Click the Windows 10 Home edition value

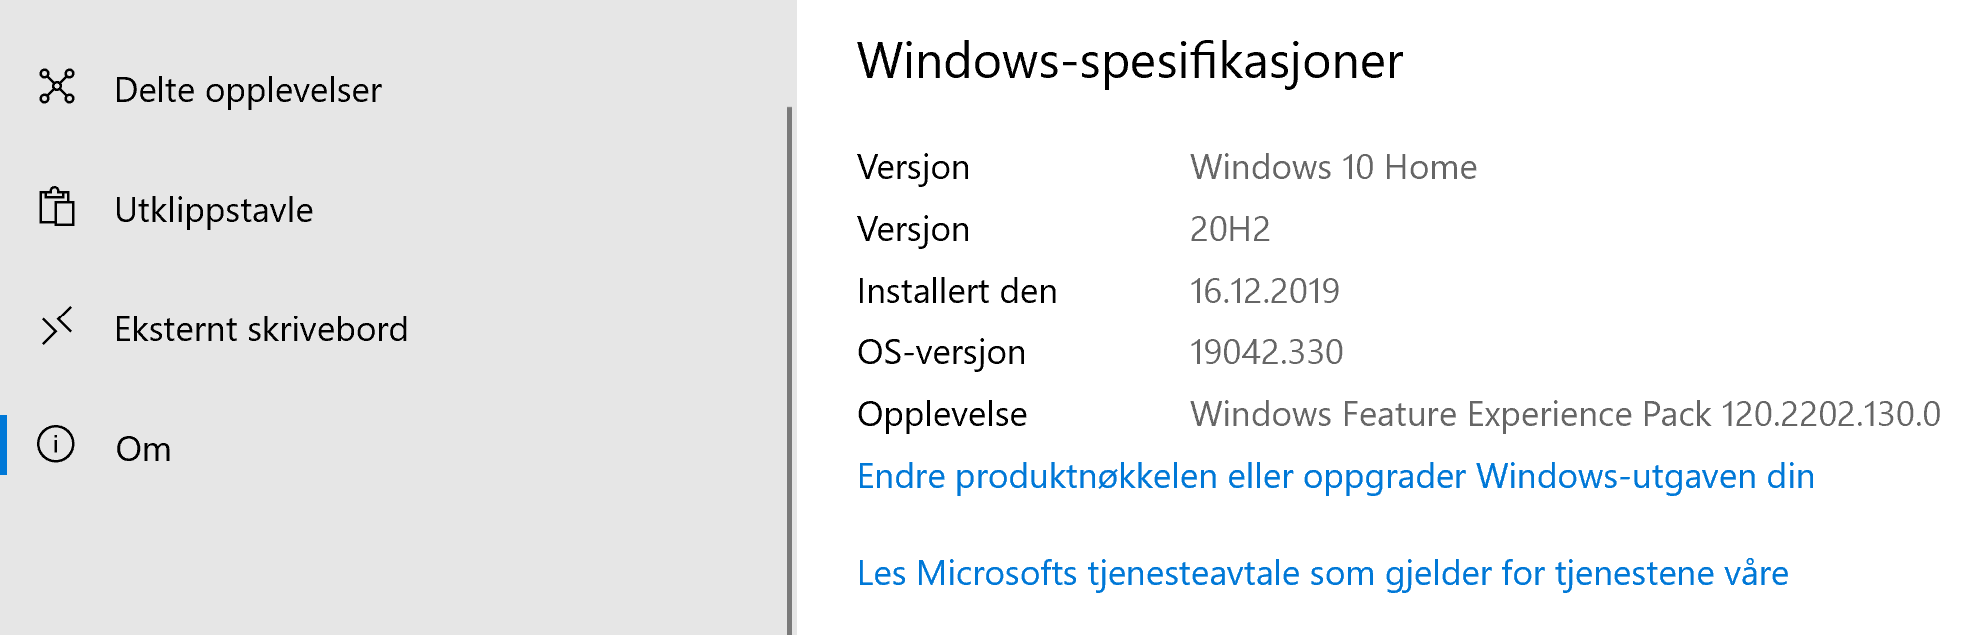click(x=1333, y=167)
